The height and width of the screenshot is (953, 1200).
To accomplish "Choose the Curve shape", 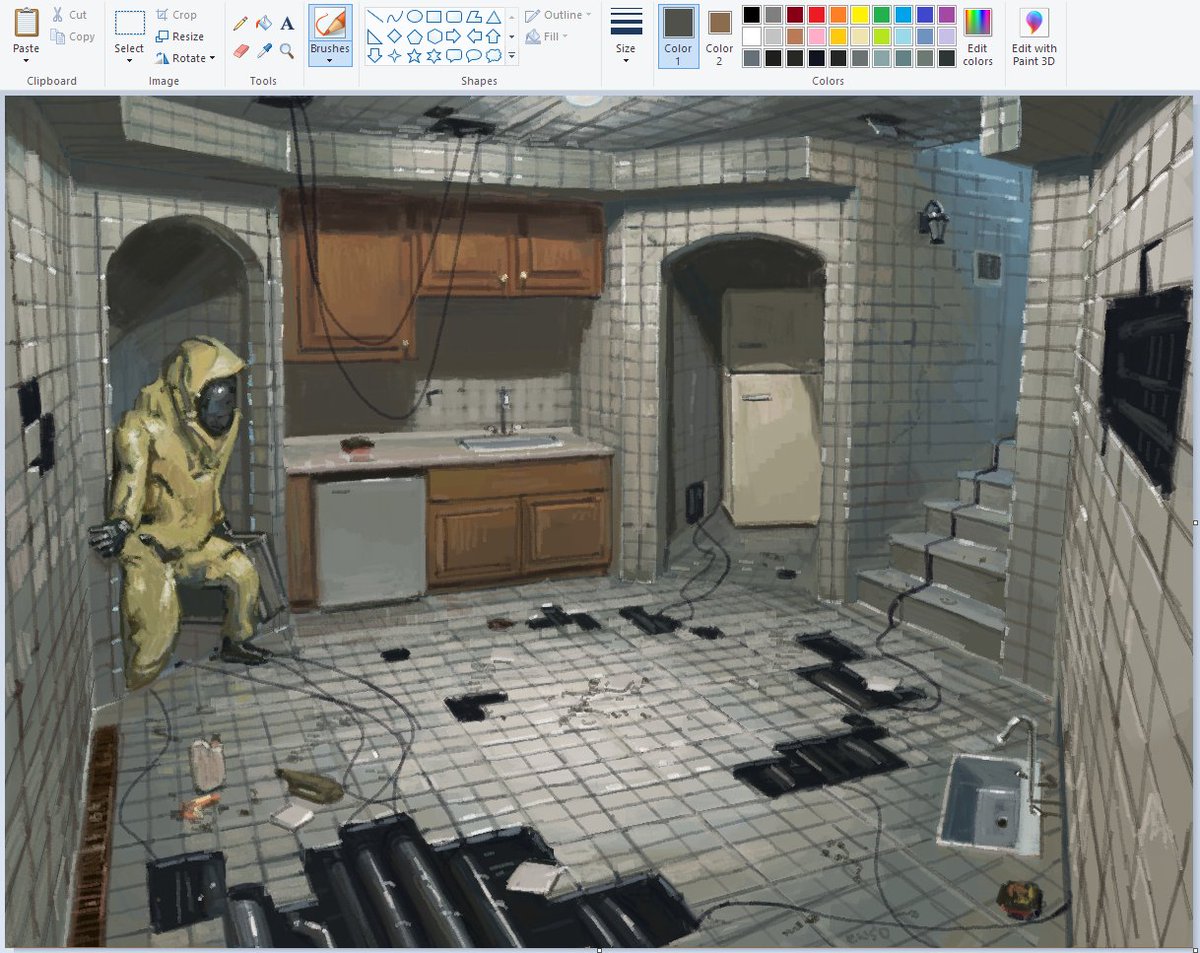I will pyautogui.click(x=395, y=16).
